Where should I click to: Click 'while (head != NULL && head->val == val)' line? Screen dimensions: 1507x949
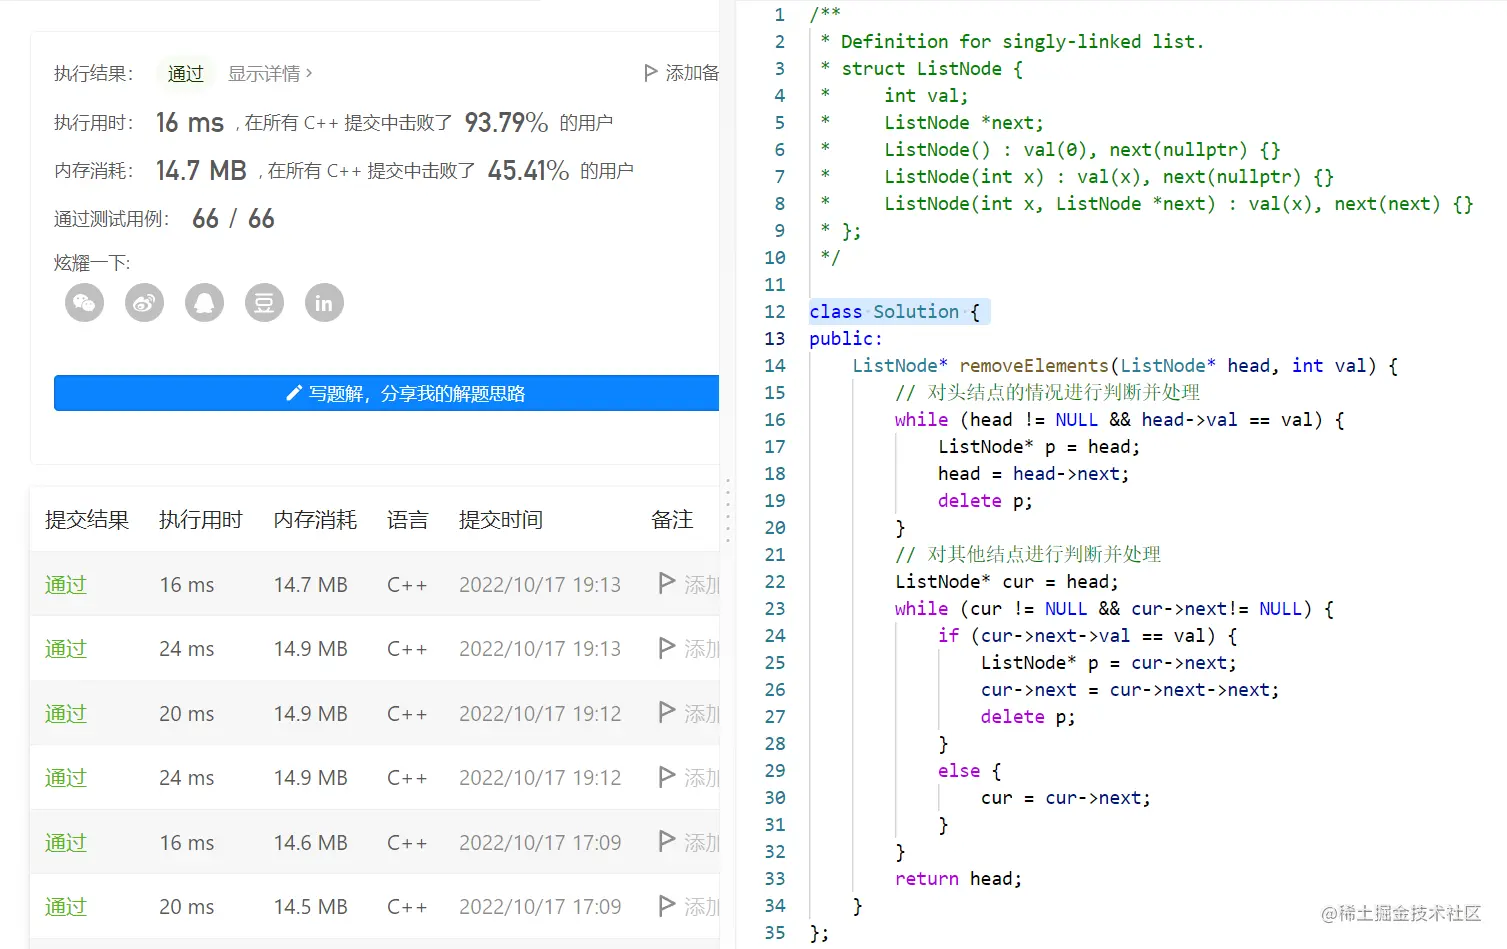[1120, 420]
